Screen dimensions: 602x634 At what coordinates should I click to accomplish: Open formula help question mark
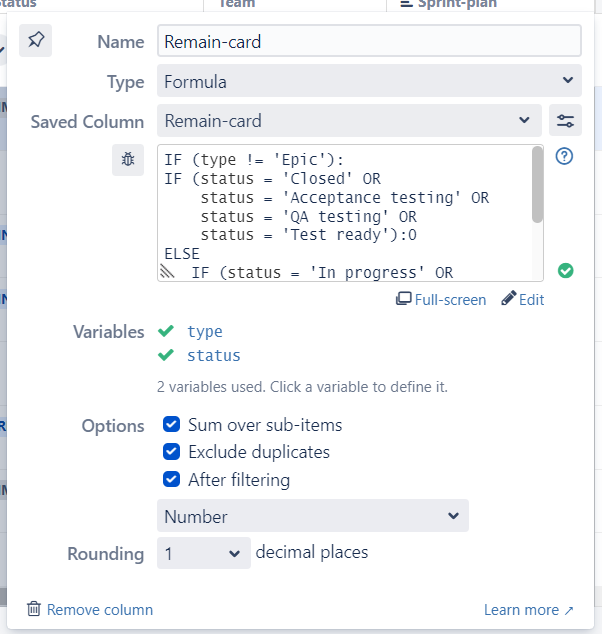pos(564,156)
